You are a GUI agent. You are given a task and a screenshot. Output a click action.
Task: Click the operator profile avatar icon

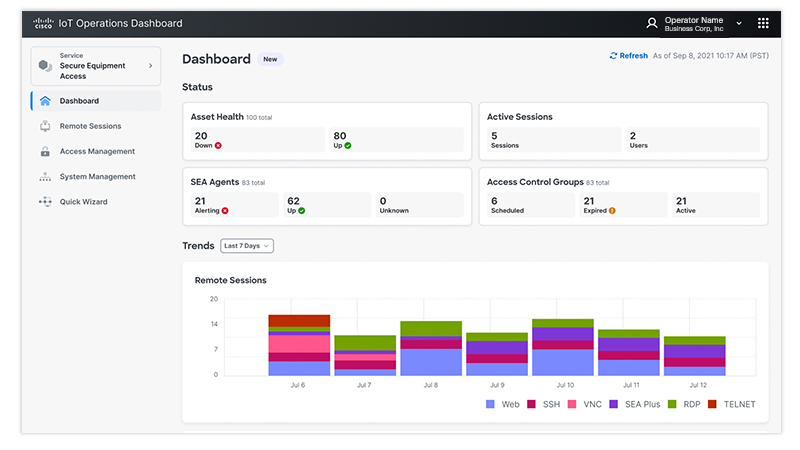652,23
